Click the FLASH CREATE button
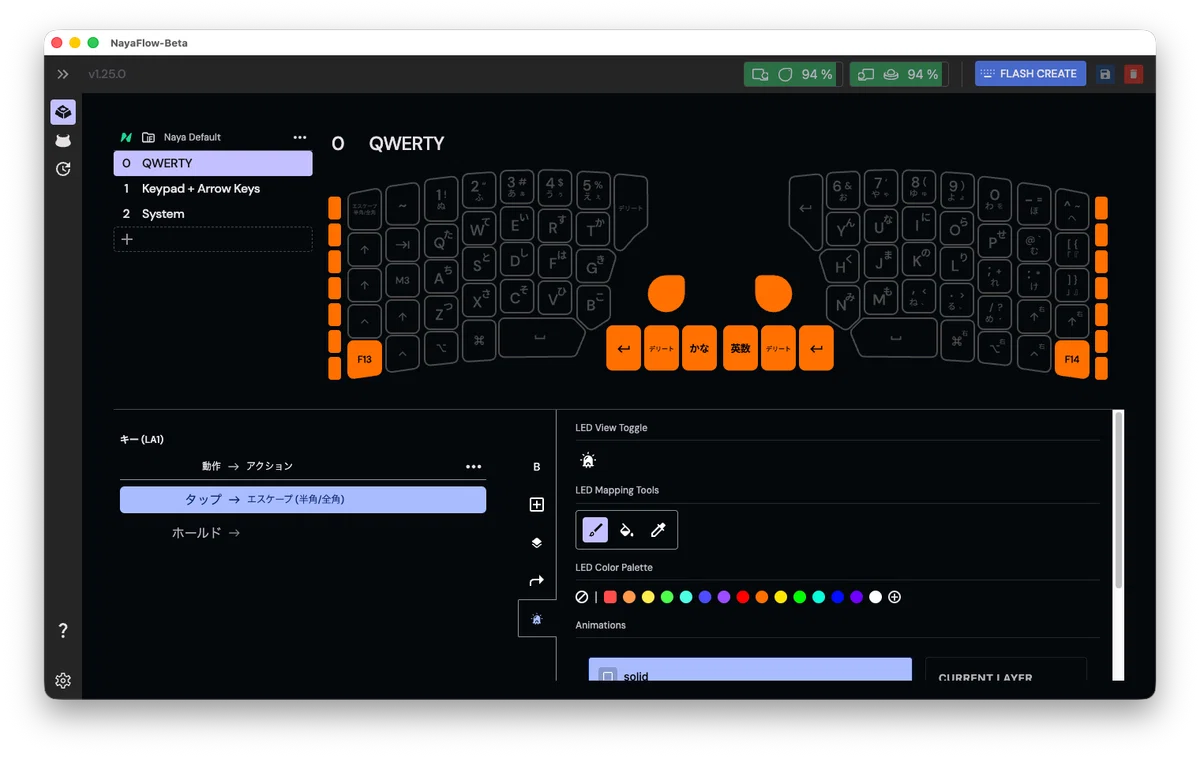The image size is (1200, 758). 1030,74
